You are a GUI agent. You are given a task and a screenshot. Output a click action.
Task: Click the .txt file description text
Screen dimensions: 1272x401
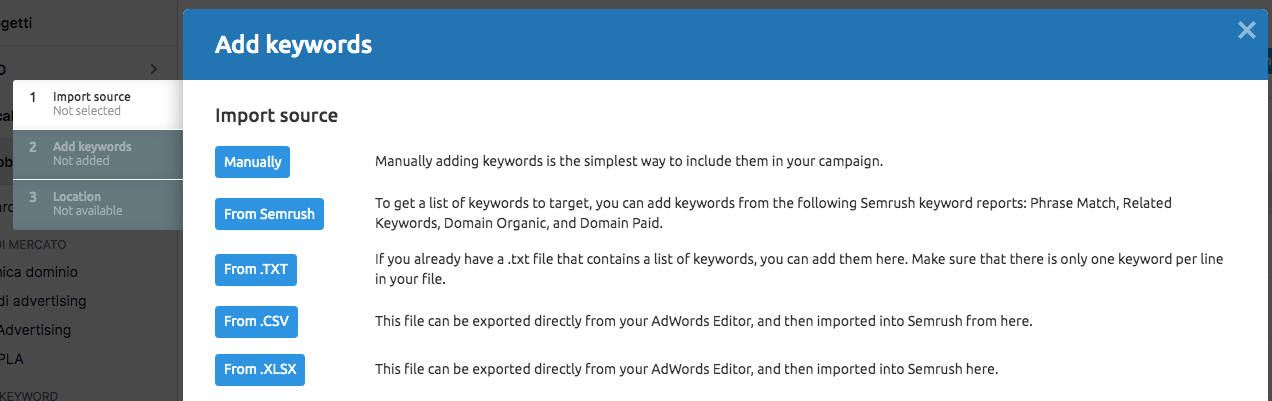798,269
